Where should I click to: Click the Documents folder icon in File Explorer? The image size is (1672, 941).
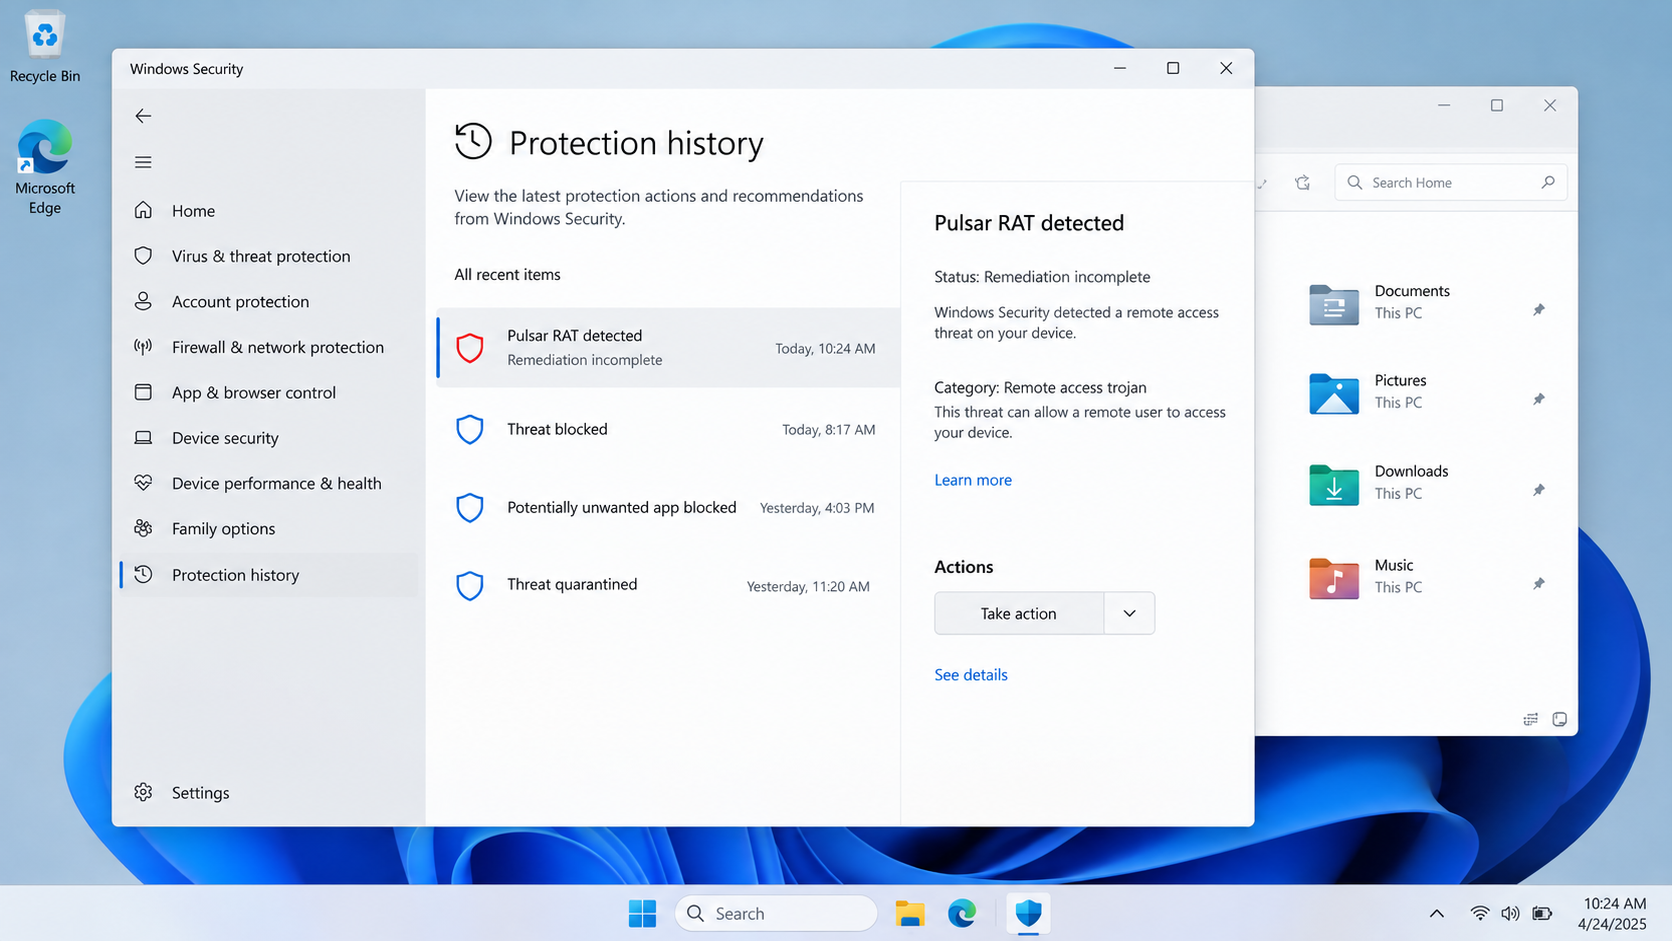1334,304
